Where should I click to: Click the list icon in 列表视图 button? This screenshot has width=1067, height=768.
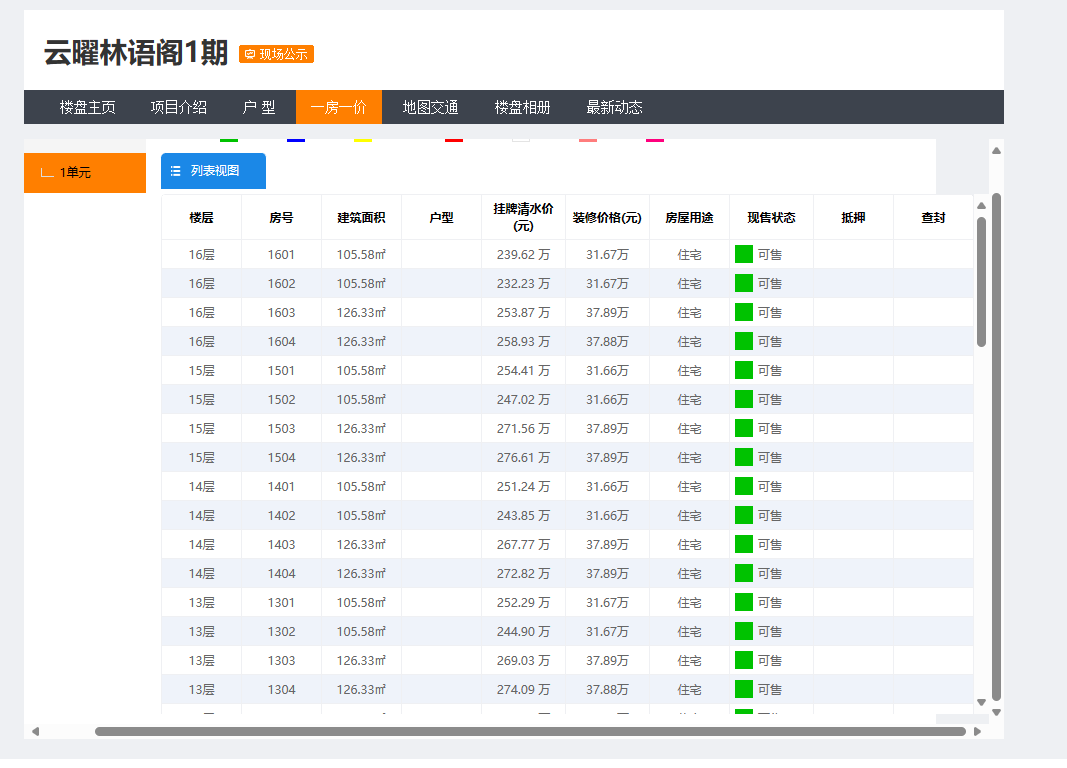(176, 171)
